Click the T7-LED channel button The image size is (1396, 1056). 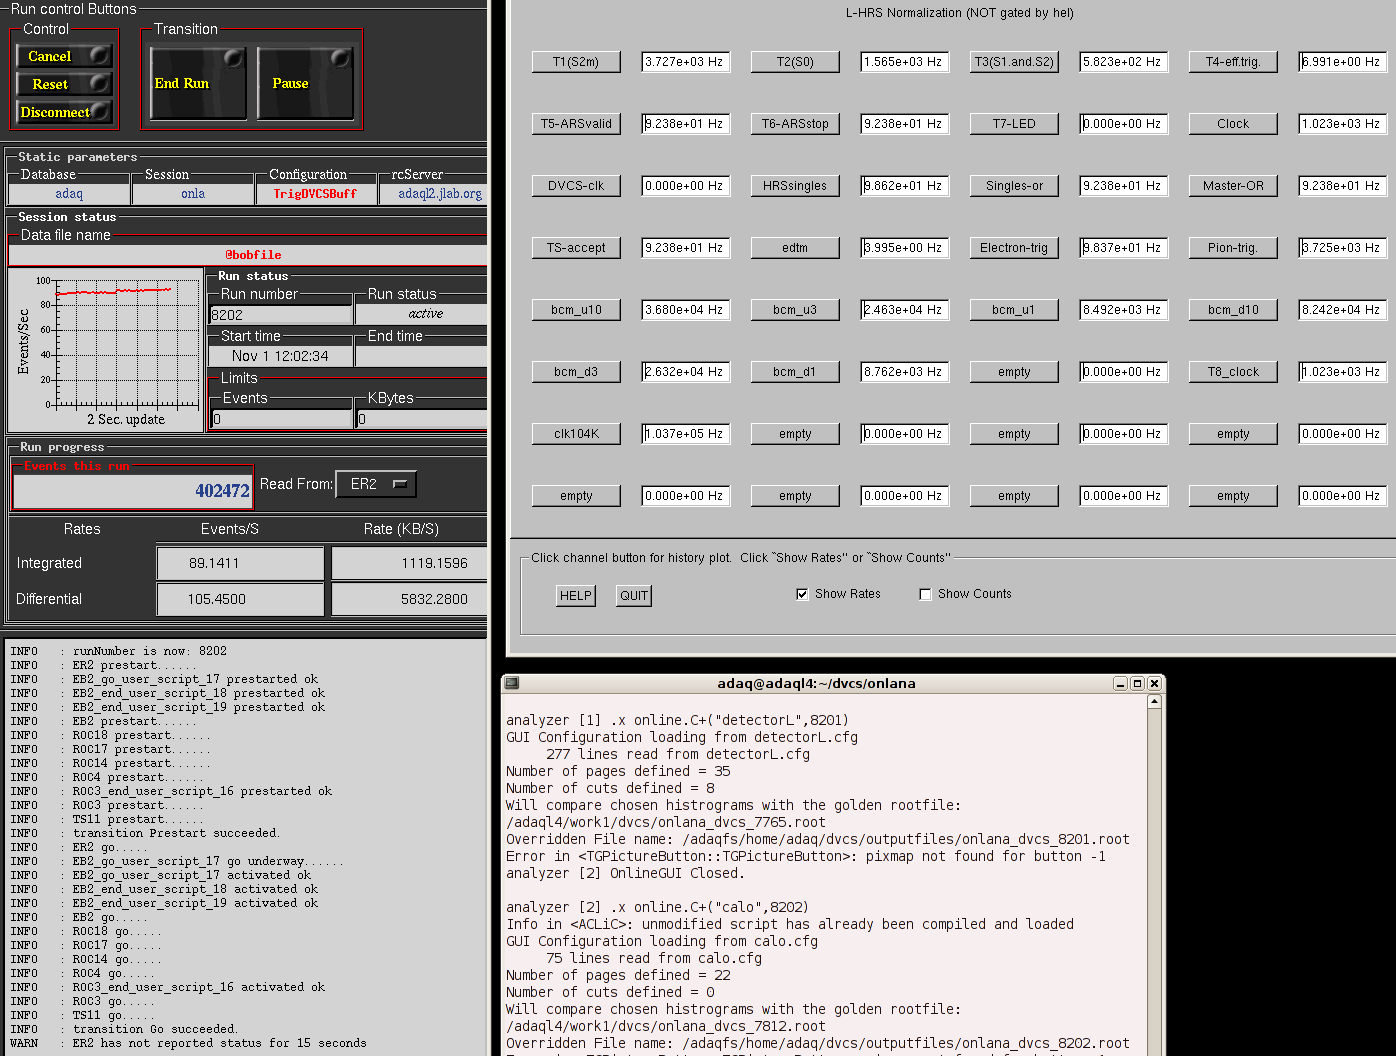pos(1014,124)
